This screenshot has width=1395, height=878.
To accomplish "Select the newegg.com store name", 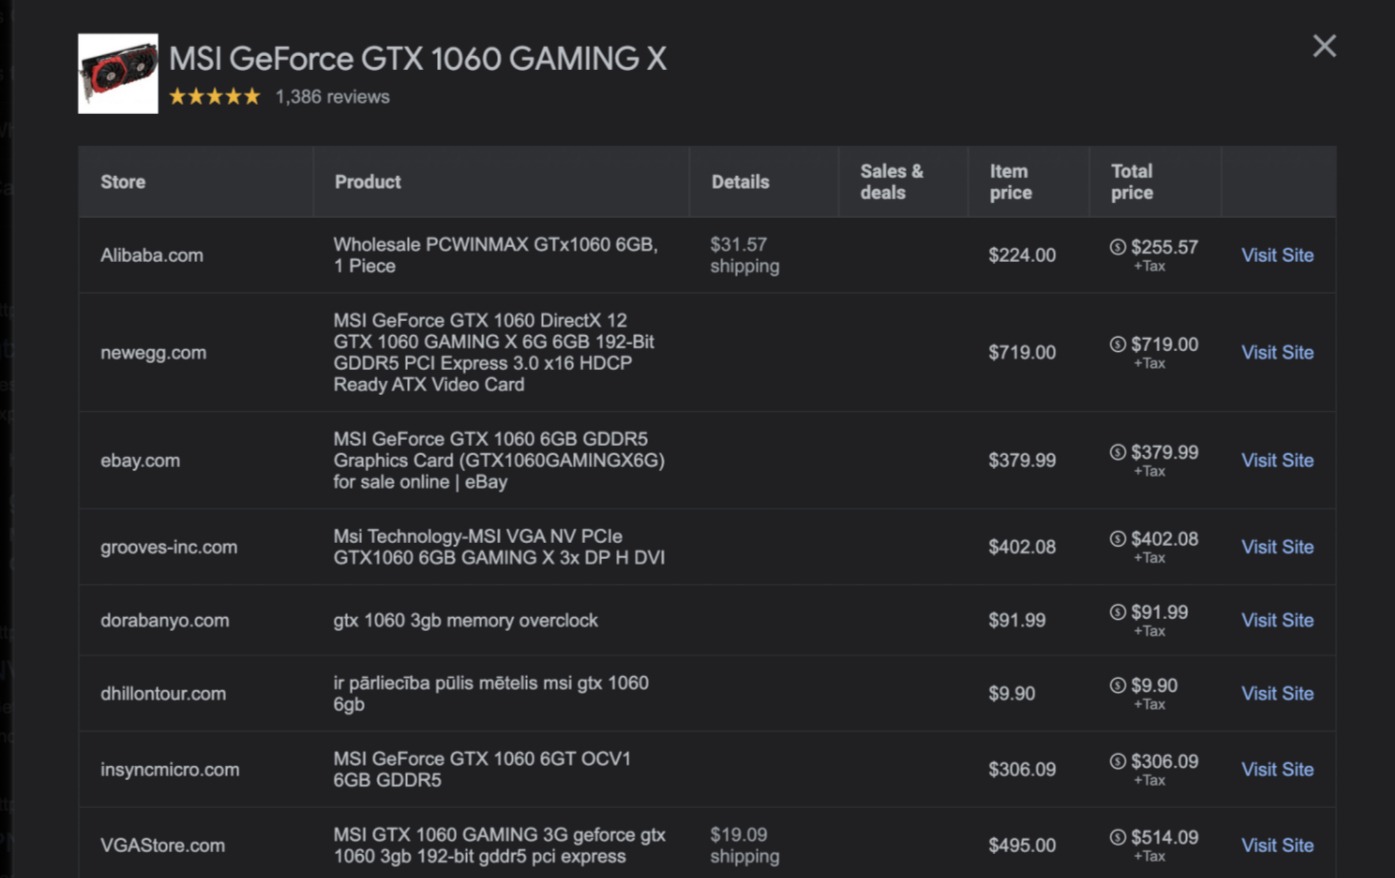I will 153,352.
